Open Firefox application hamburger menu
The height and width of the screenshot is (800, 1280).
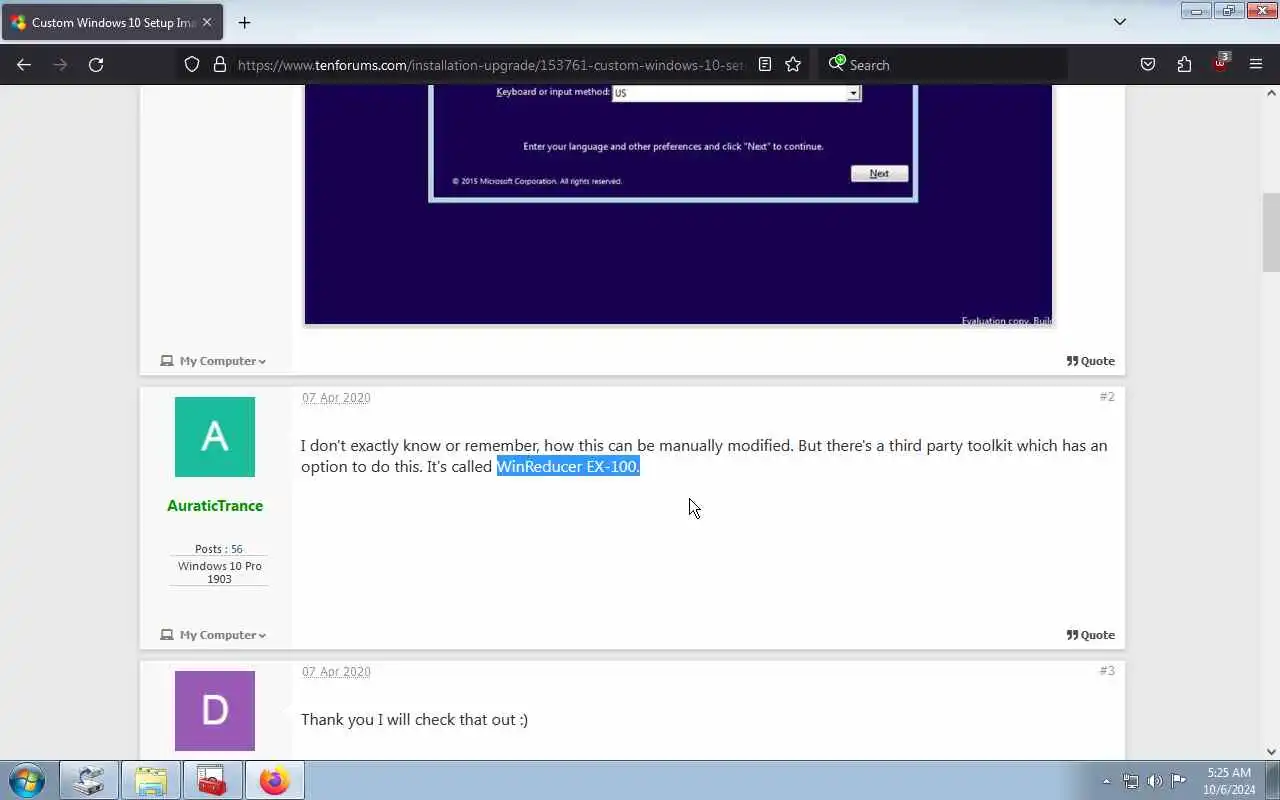pyautogui.click(x=1256, y=65)
